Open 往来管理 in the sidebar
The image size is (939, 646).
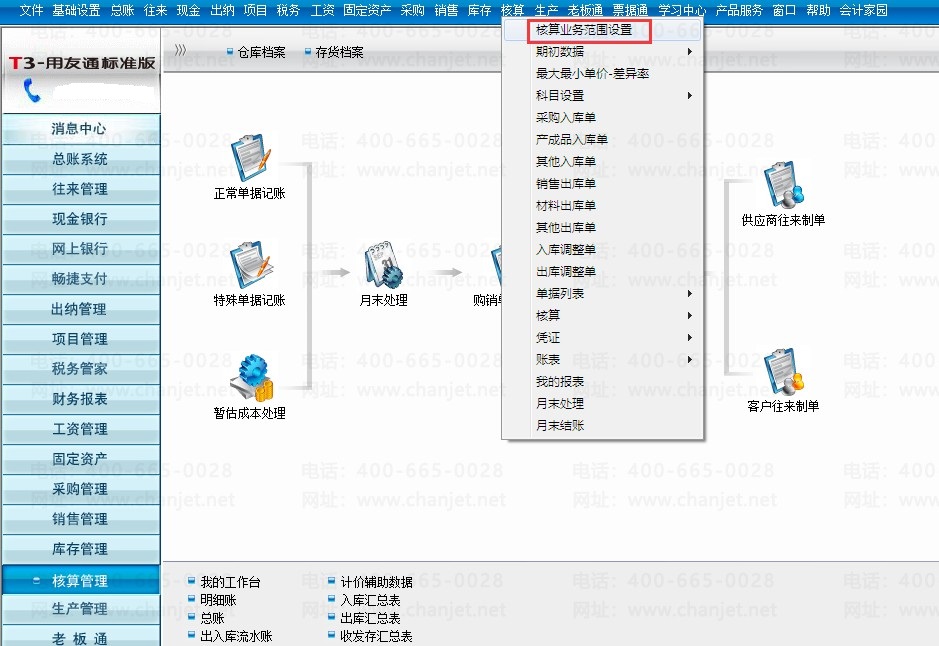(81, 189)
